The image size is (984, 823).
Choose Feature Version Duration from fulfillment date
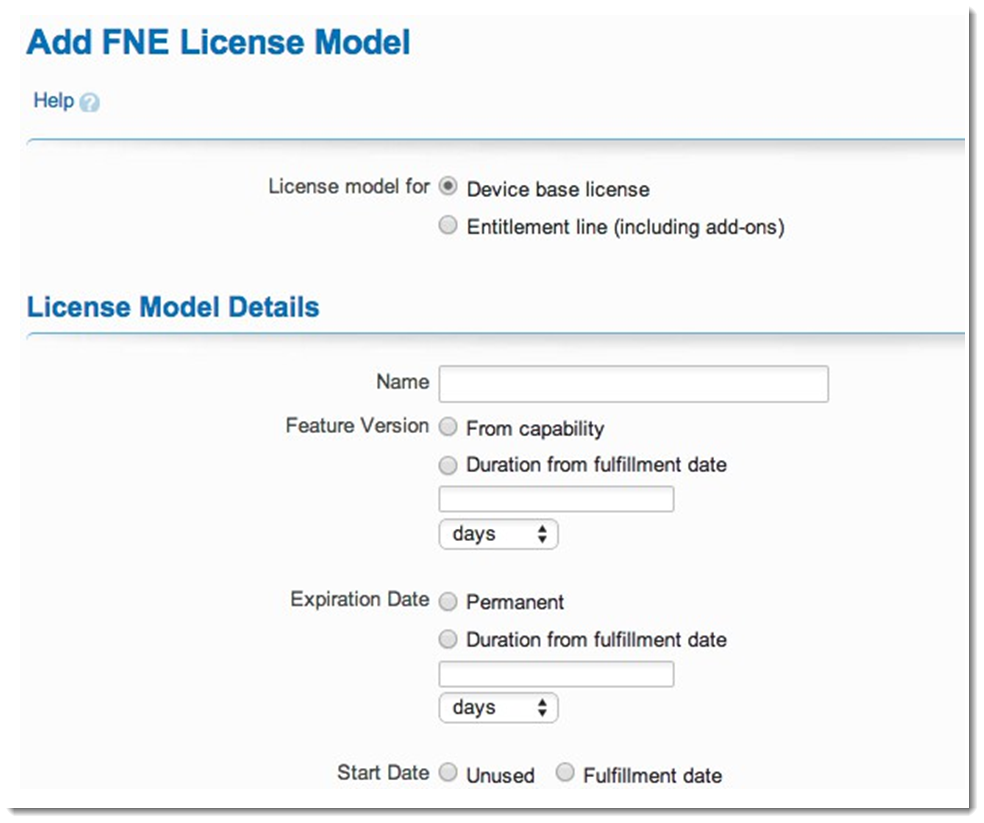(448, 465)
